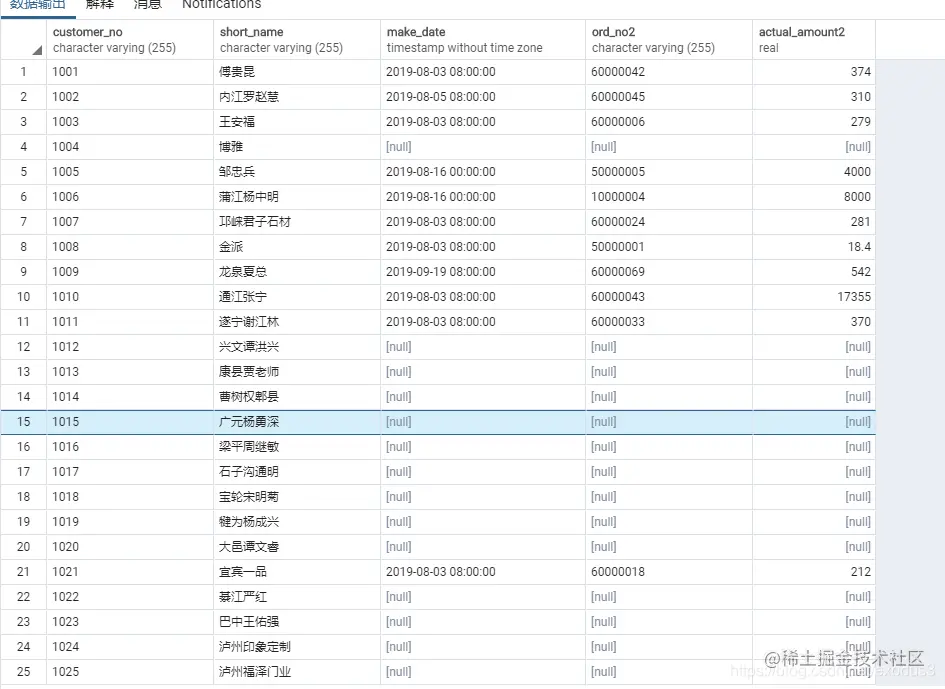
Task: Click ord_no2 cell 60000045
Action: click(x=669, y=96)
